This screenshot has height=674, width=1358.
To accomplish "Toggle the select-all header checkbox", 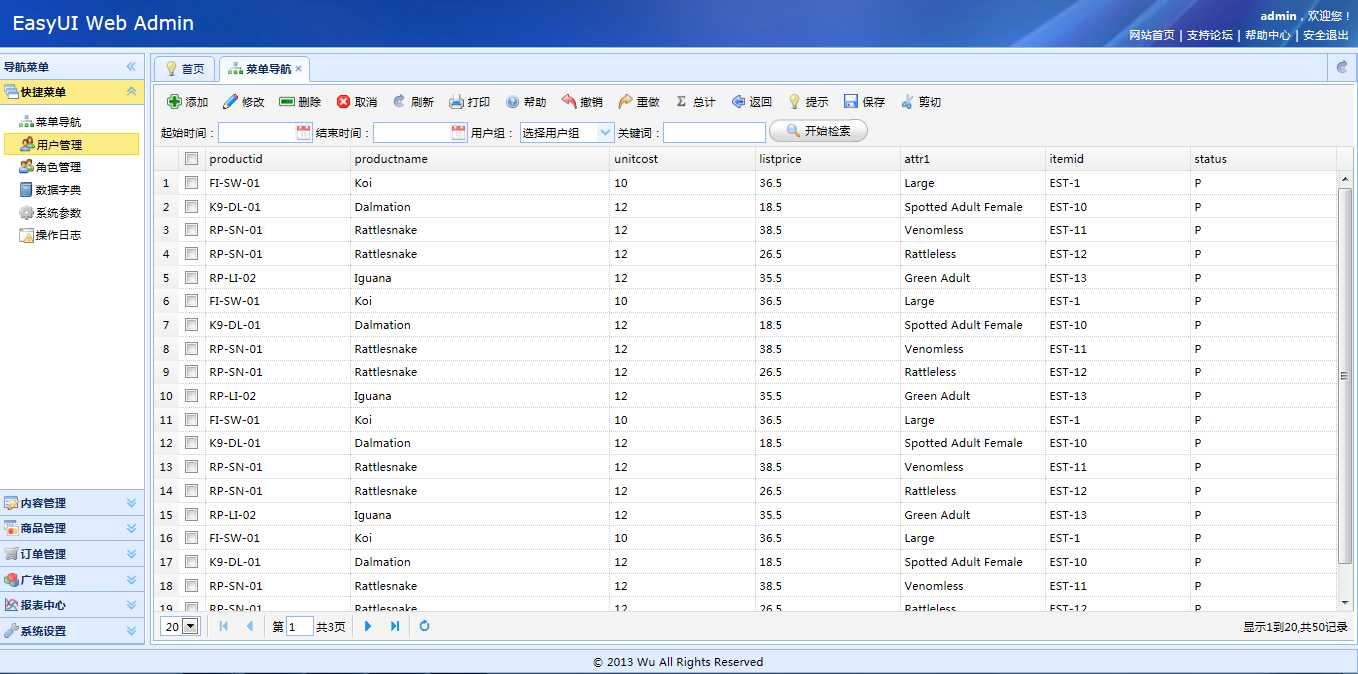I will tap(191, 158).
